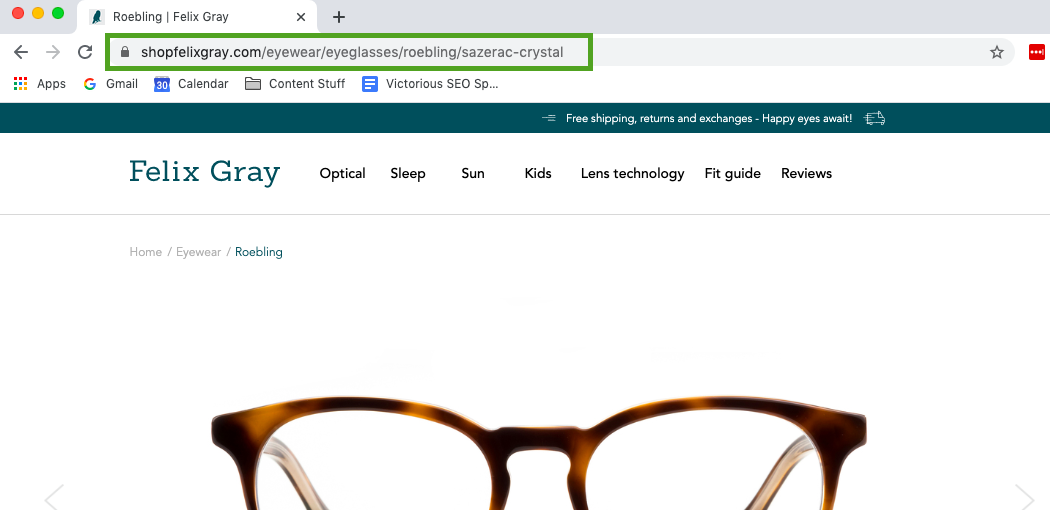Bookmark this page with the star icon

(x=996, y=52)
